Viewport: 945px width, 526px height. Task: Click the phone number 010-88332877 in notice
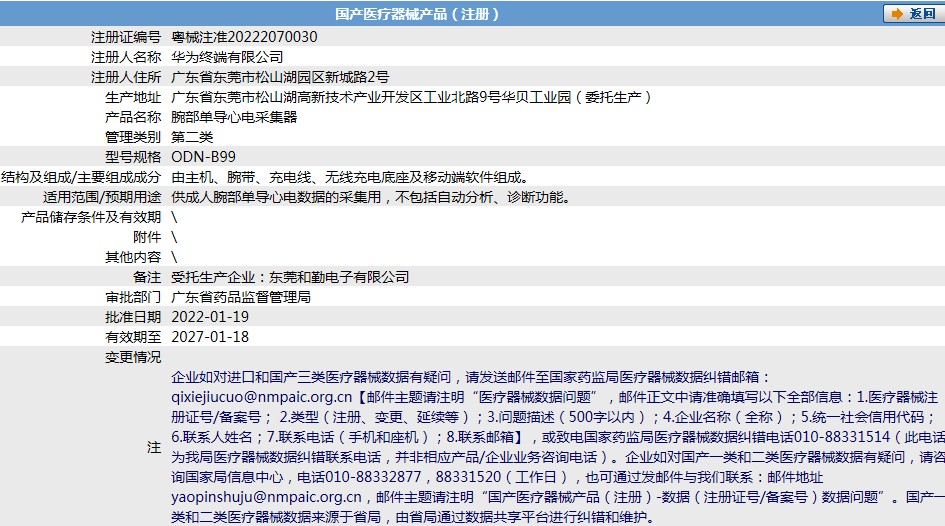point(373,477)
